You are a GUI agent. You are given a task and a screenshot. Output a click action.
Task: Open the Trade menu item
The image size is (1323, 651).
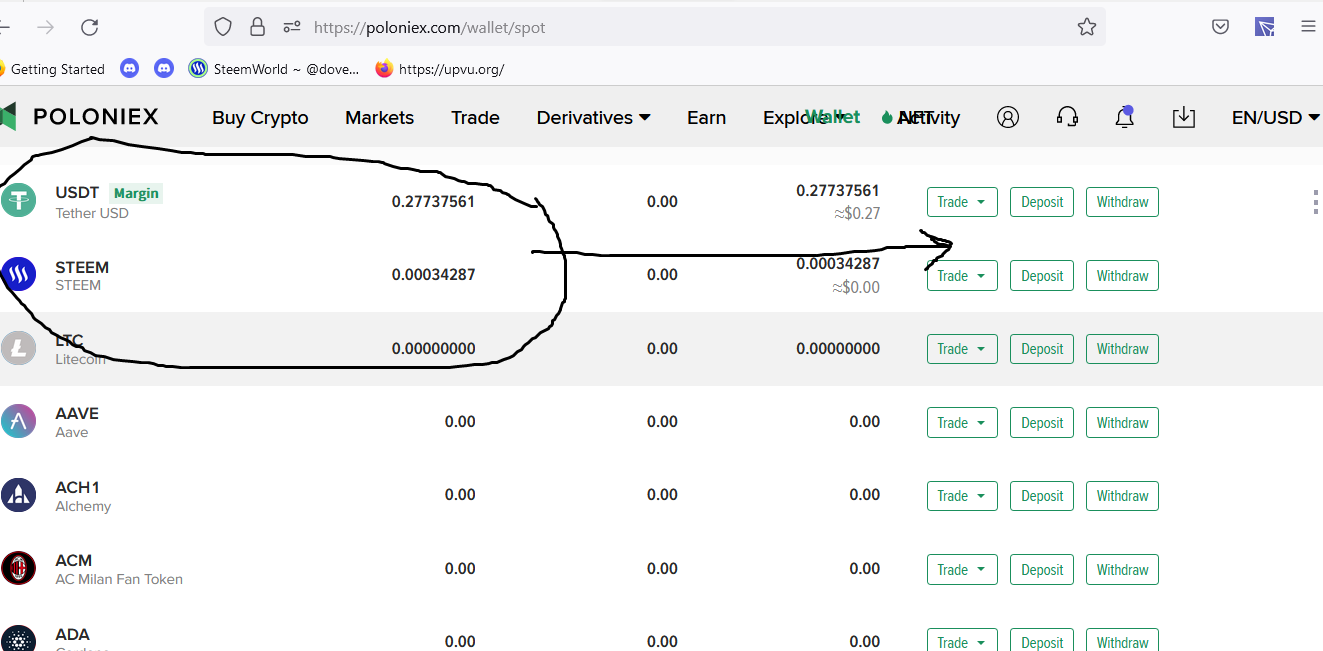475,117
